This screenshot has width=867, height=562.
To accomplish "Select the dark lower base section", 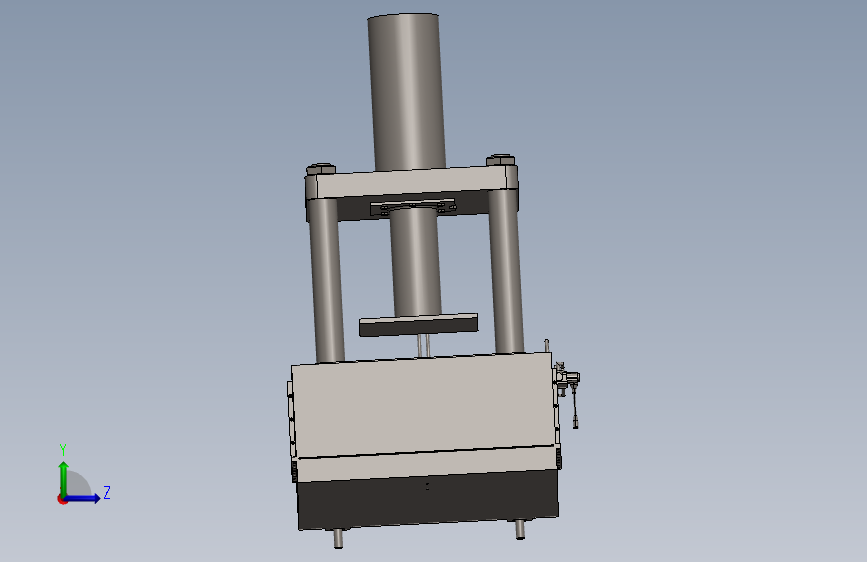I will coord(427,498).
